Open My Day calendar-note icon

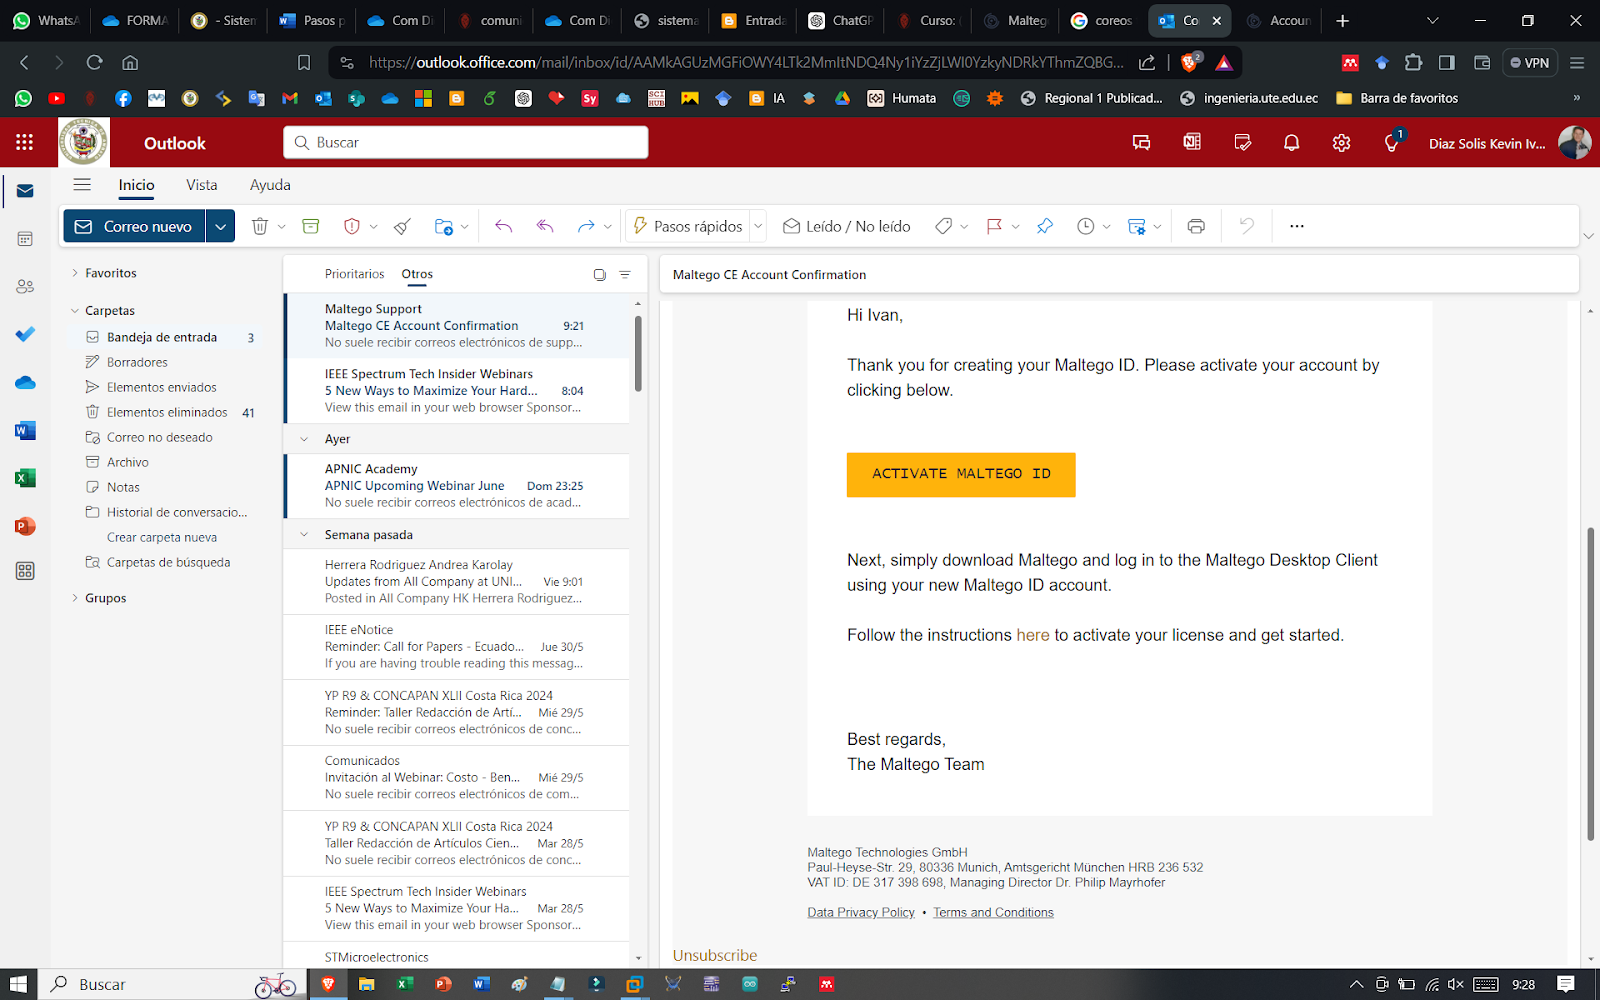[1242, 143]
